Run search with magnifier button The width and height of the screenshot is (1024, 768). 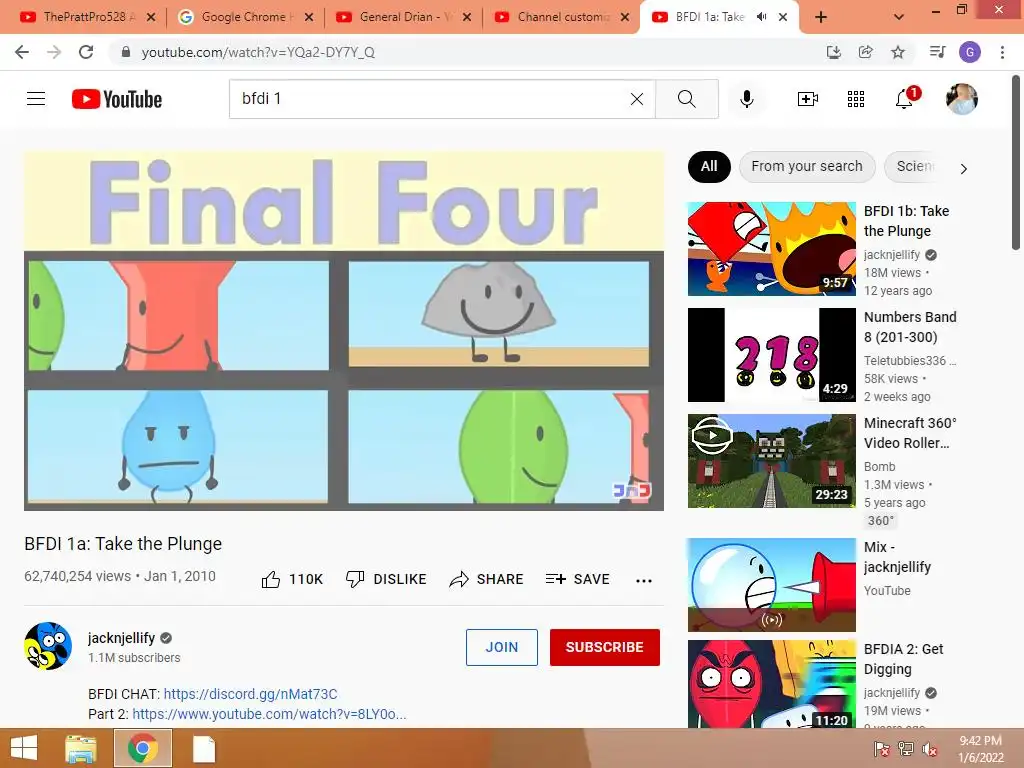[x=686, y=99]
